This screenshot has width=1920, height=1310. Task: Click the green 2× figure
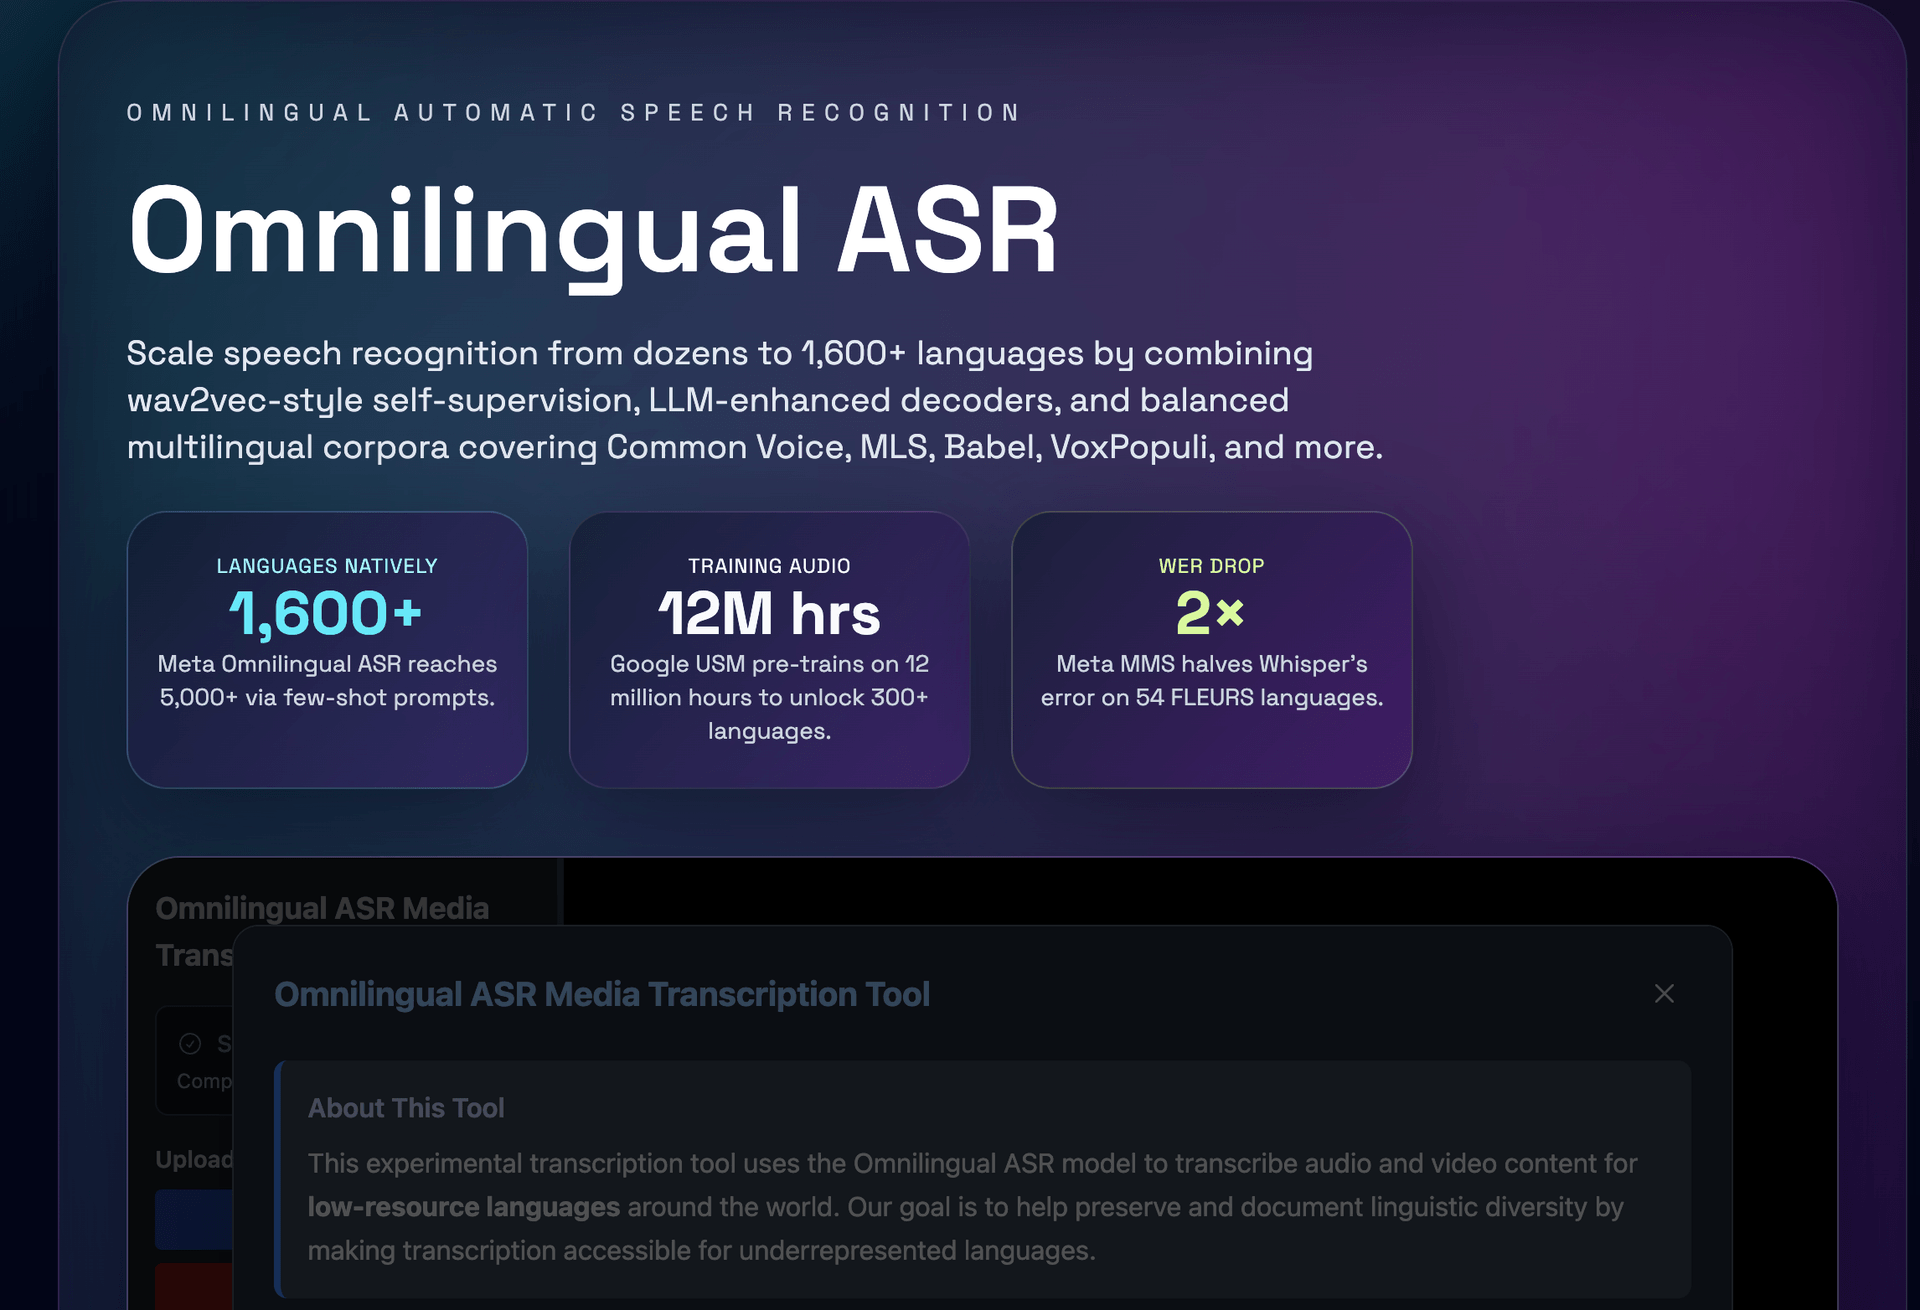click(1210, 613)
